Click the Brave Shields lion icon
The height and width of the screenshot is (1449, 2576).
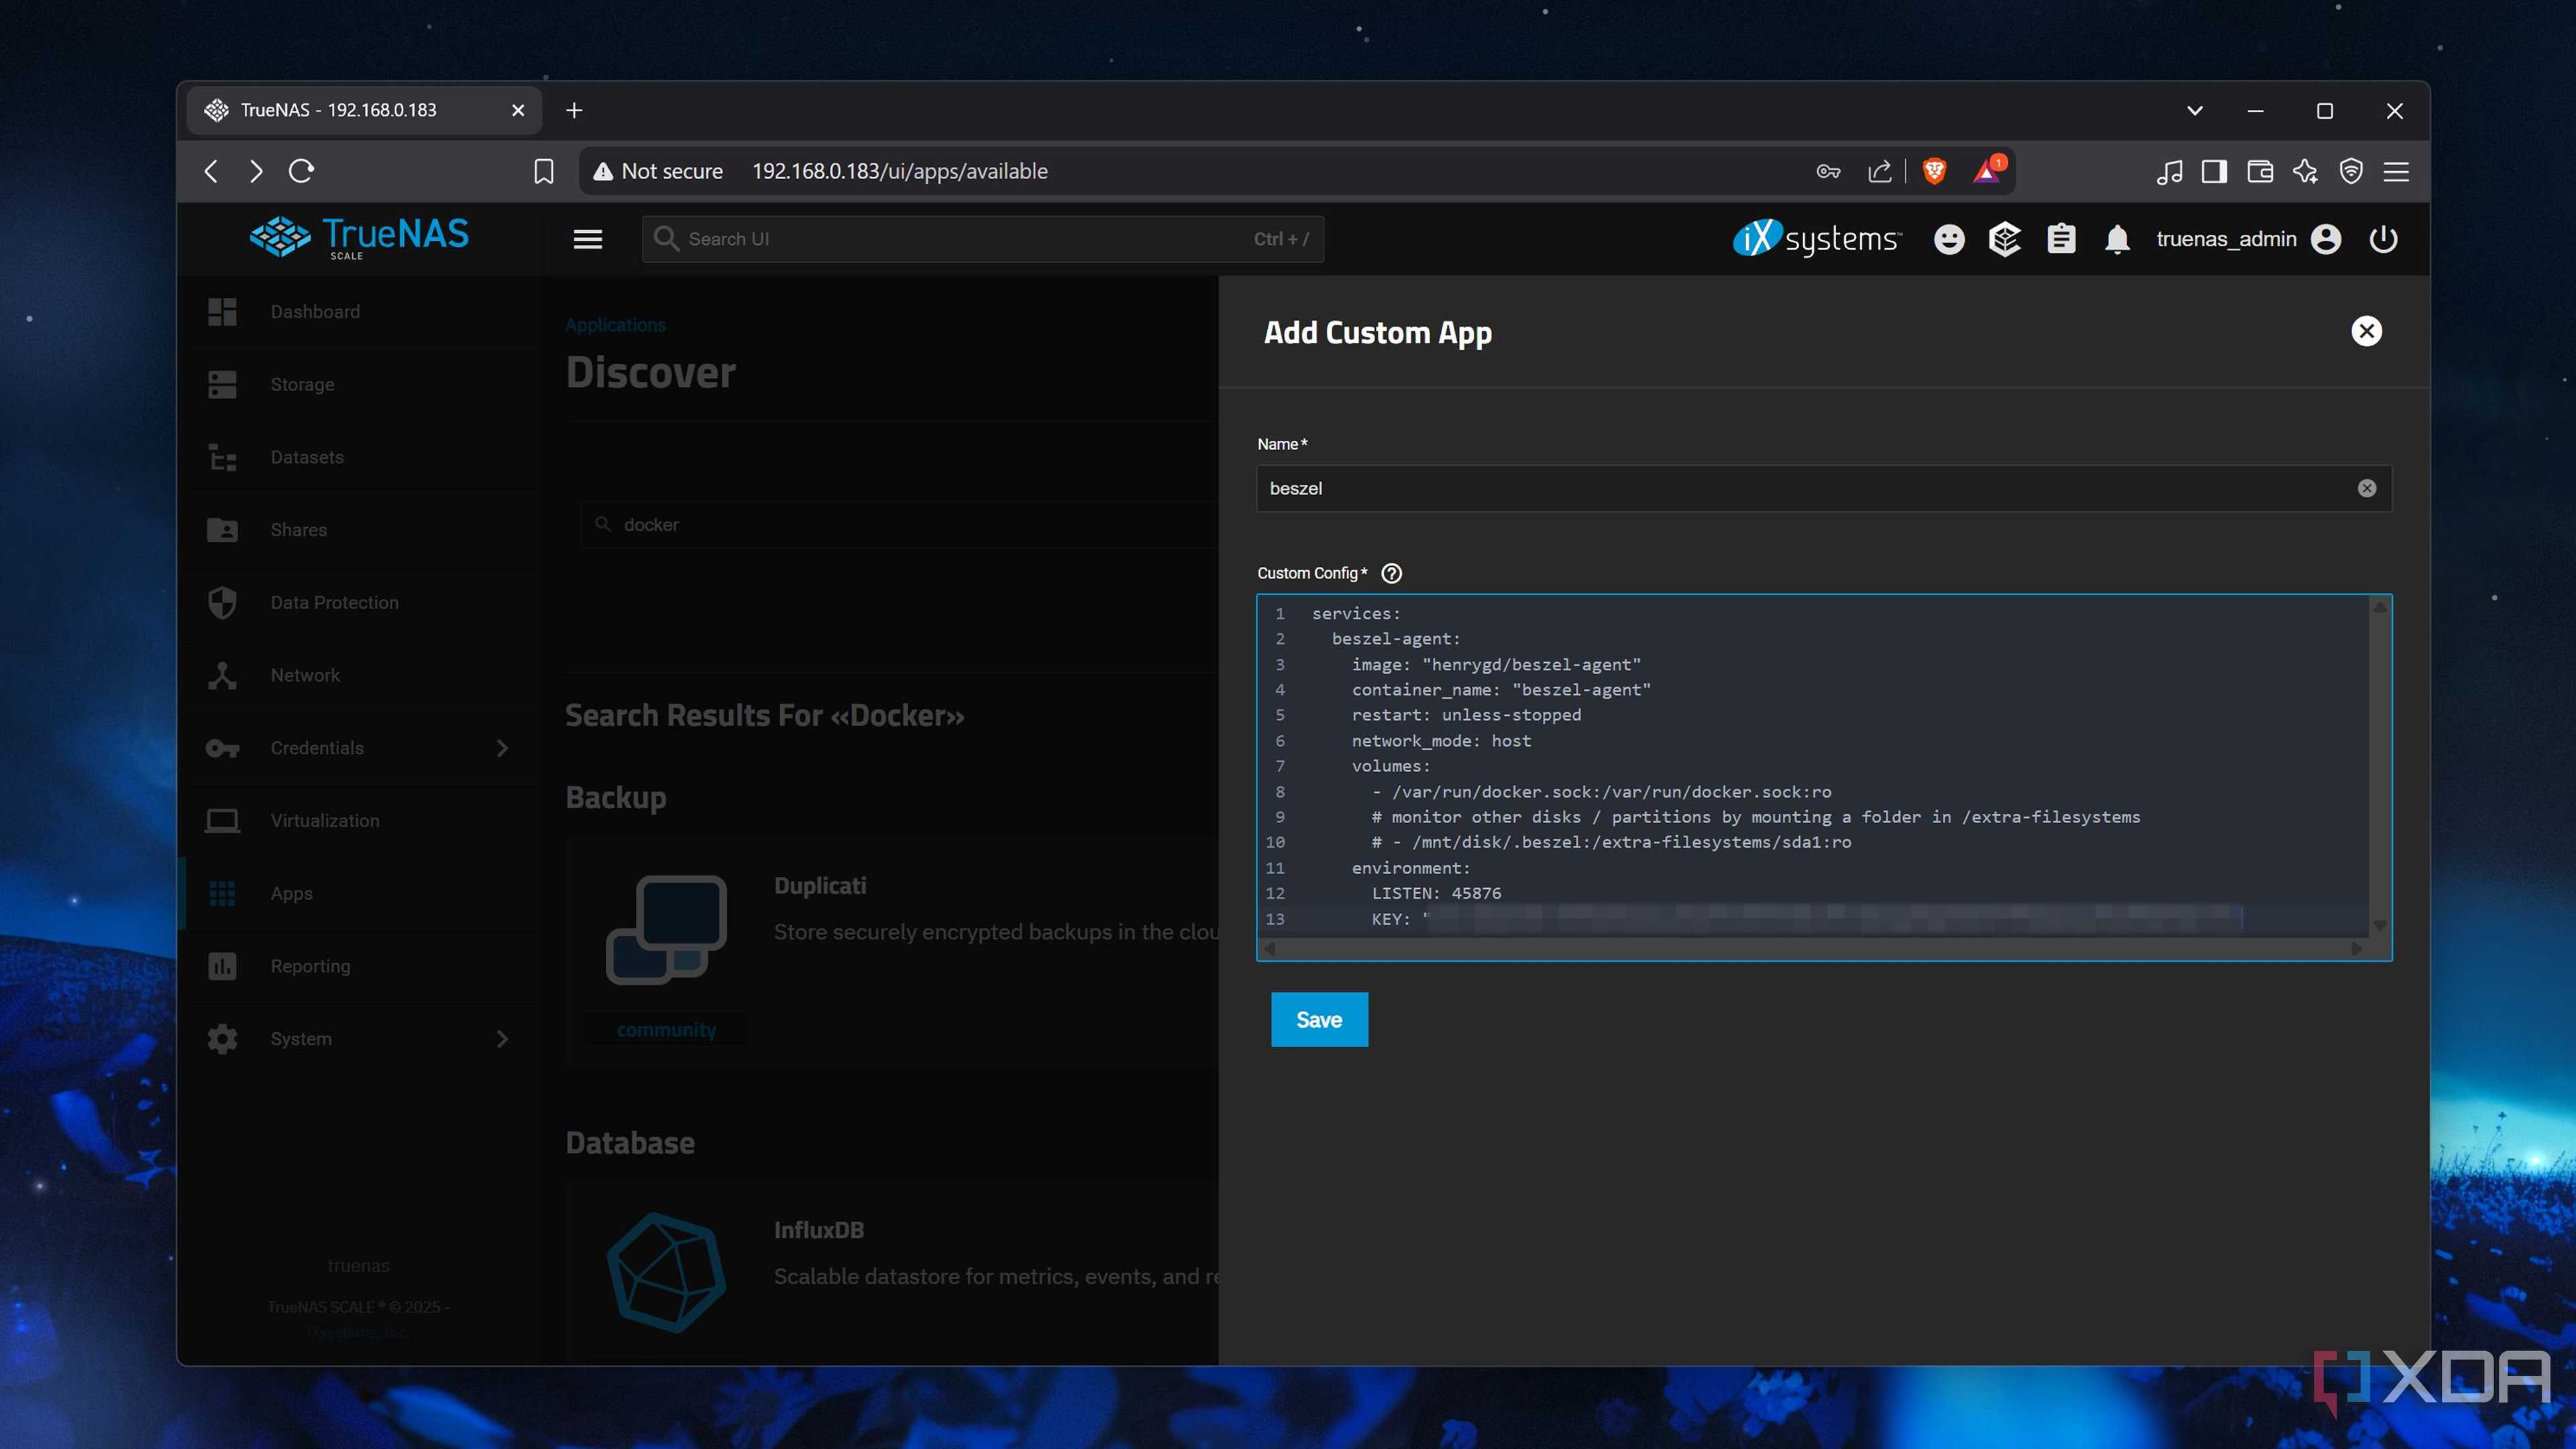coord(1934,171)
